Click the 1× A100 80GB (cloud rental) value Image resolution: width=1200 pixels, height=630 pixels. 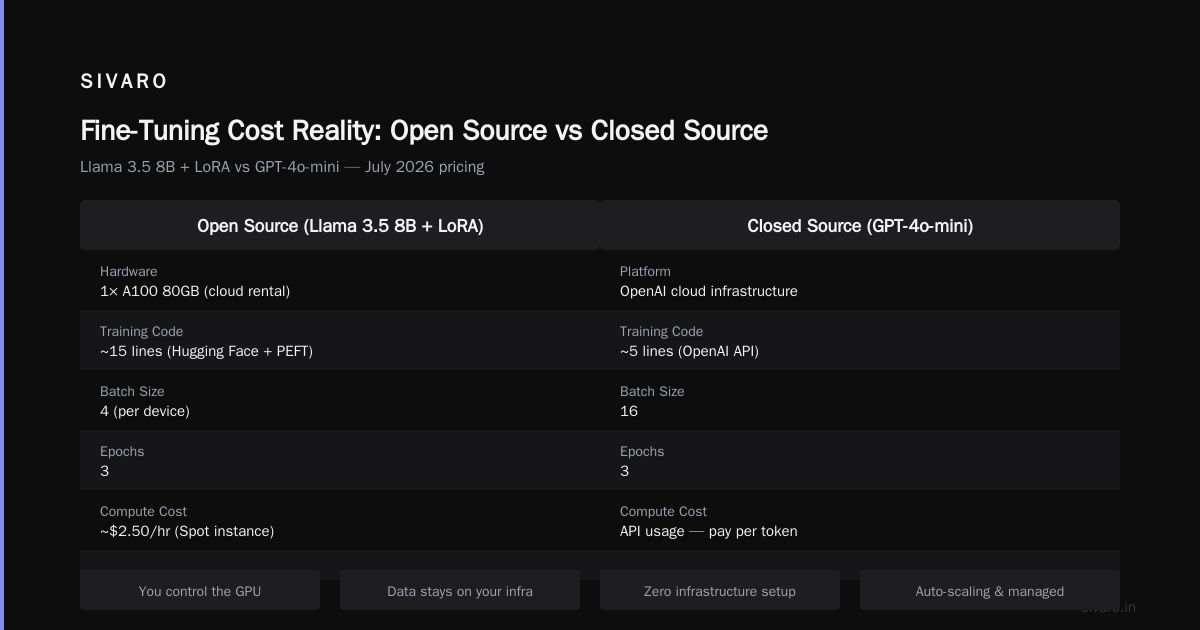pyautogui.click(x=195, y=292)
